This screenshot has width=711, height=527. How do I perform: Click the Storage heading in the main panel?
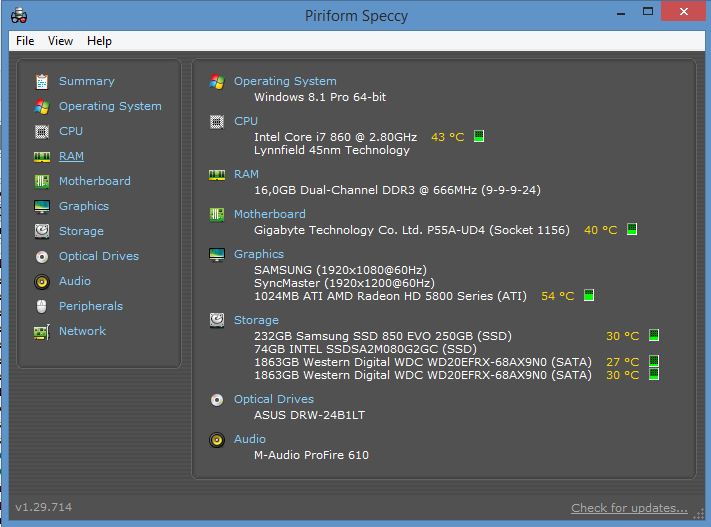(256, 320)
